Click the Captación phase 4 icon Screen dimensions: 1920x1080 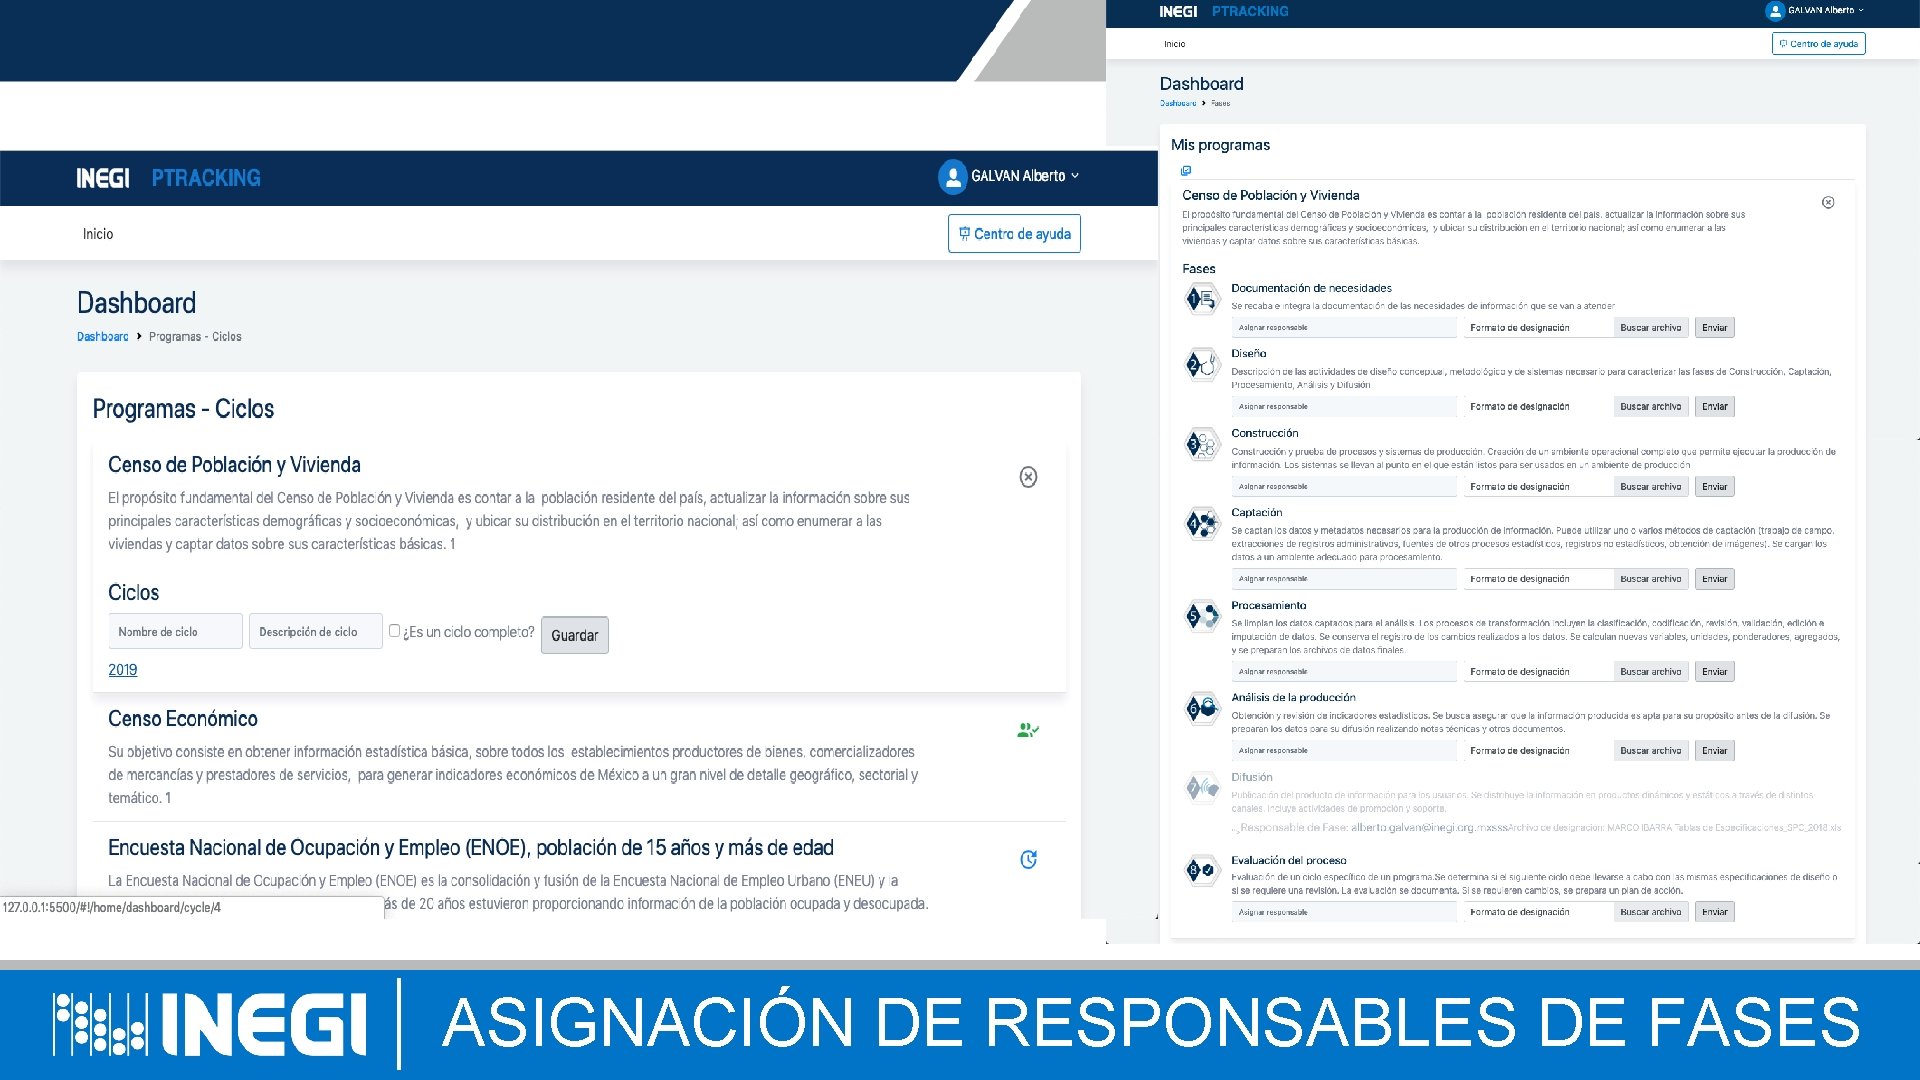click(1201, 523)
